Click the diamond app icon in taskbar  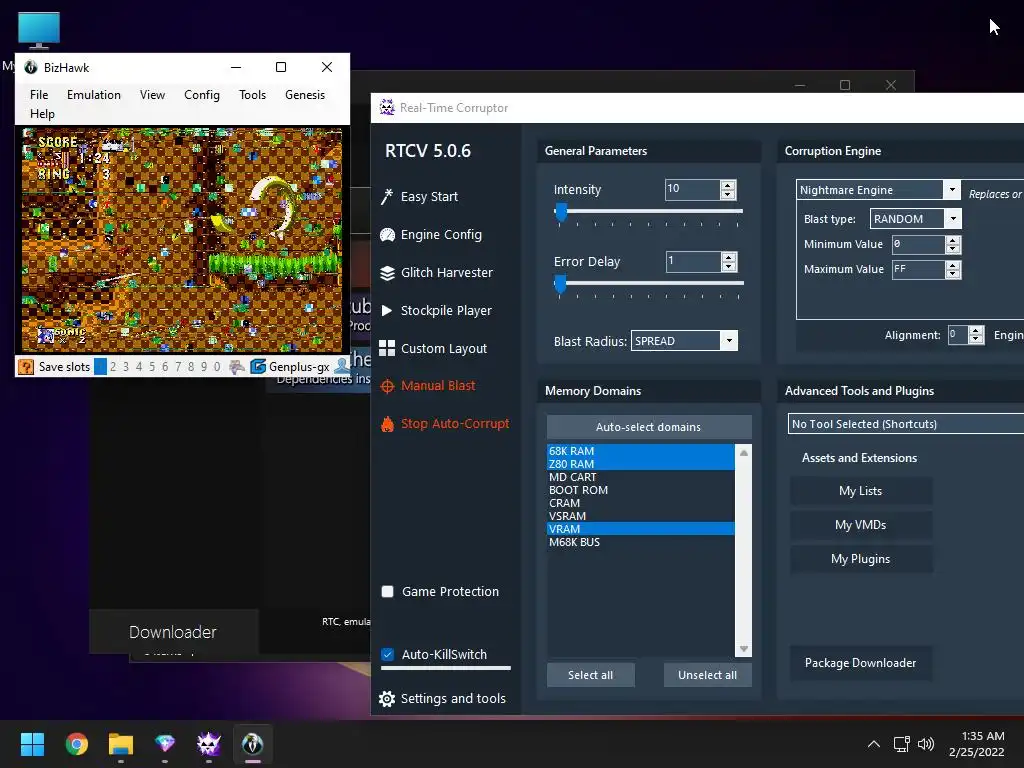(x=165, y=744)
